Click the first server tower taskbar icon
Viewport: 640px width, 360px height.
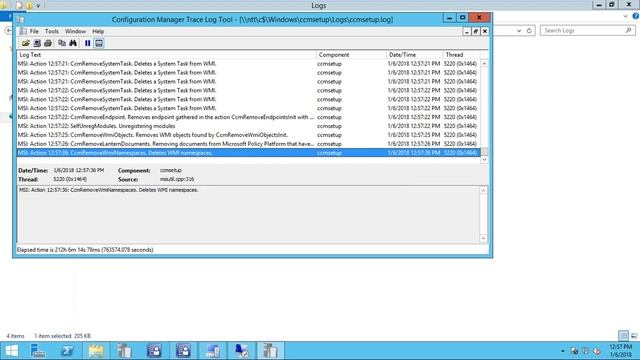[x=125, y=351]
